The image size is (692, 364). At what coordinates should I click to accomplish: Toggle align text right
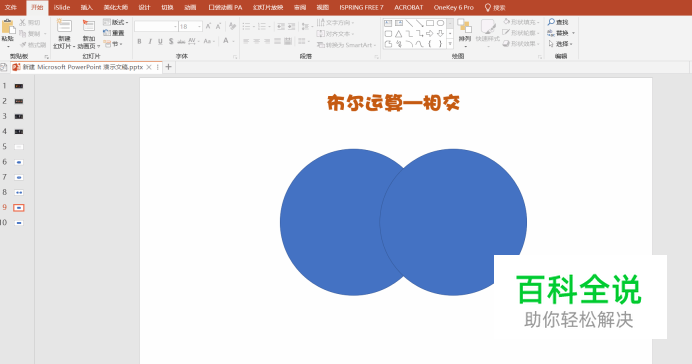coord(267,41)
